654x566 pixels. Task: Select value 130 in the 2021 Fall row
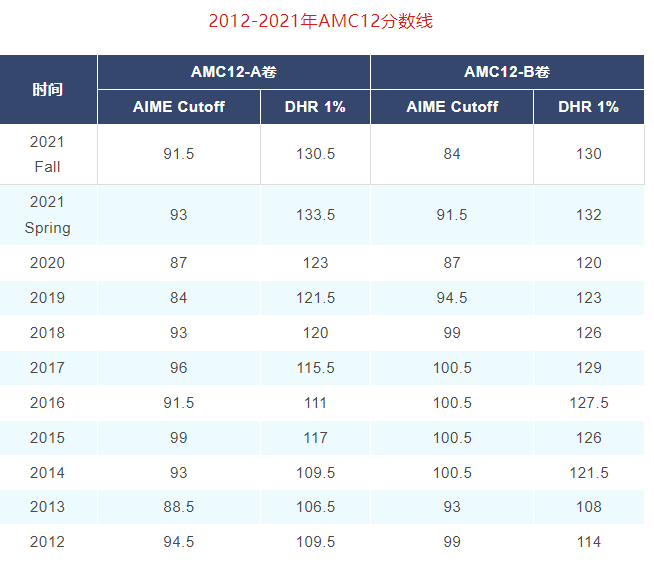(589, 154)
